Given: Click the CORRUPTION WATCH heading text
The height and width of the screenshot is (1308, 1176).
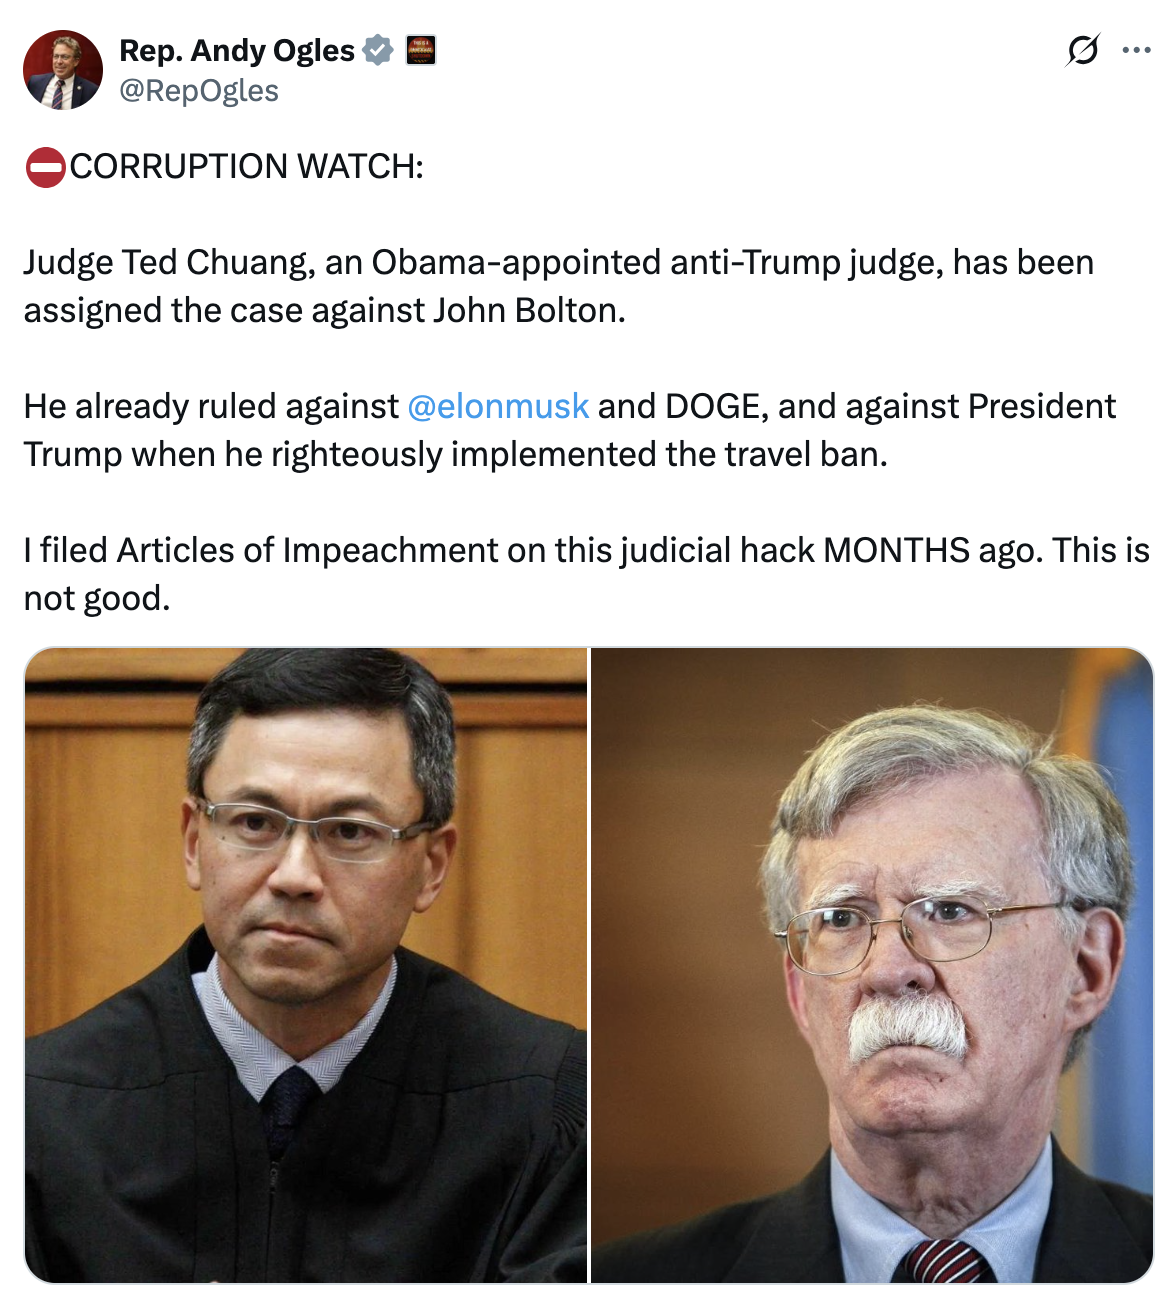Looking at the screenshot, I should 247,166.
